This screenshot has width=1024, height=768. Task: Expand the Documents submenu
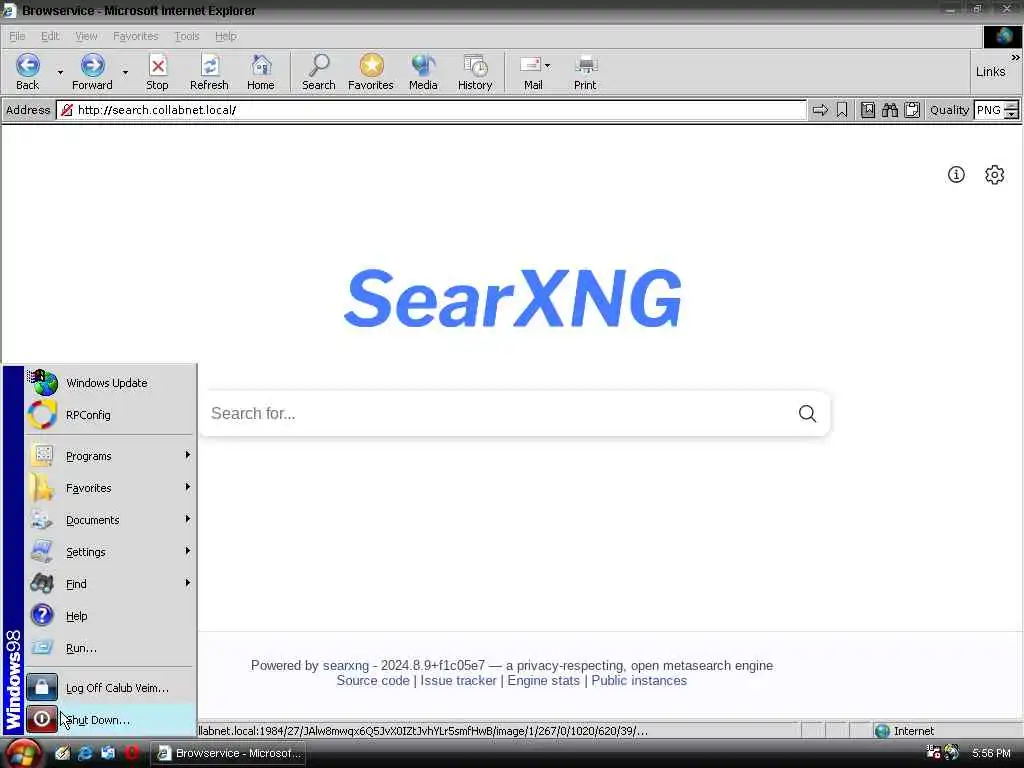click(x=110, y=520)
